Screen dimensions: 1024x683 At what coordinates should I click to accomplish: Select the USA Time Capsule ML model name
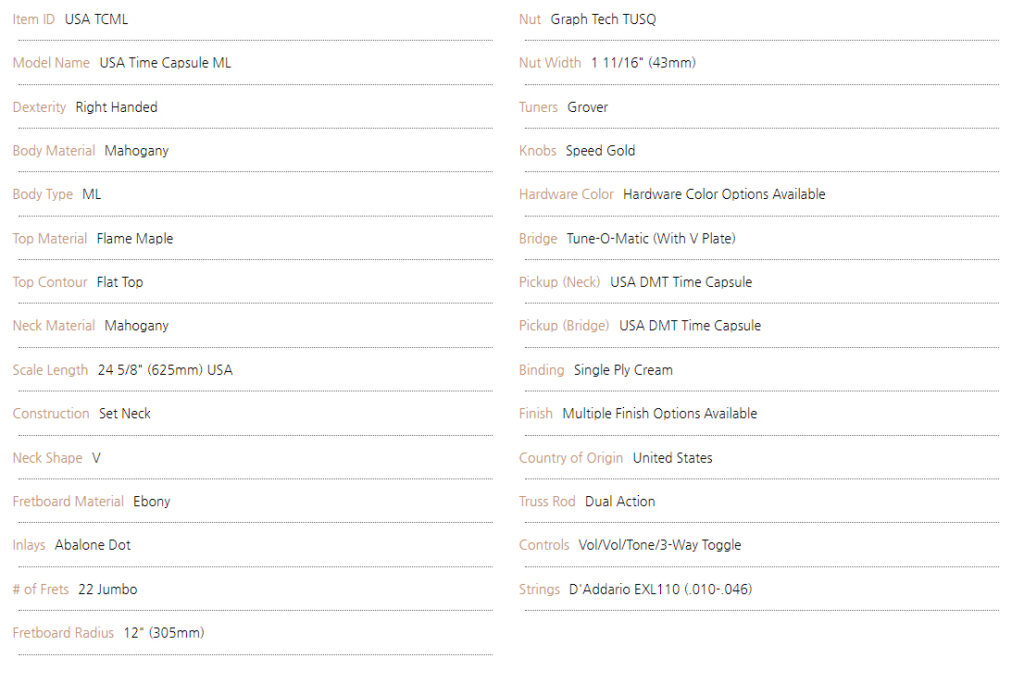165,63
